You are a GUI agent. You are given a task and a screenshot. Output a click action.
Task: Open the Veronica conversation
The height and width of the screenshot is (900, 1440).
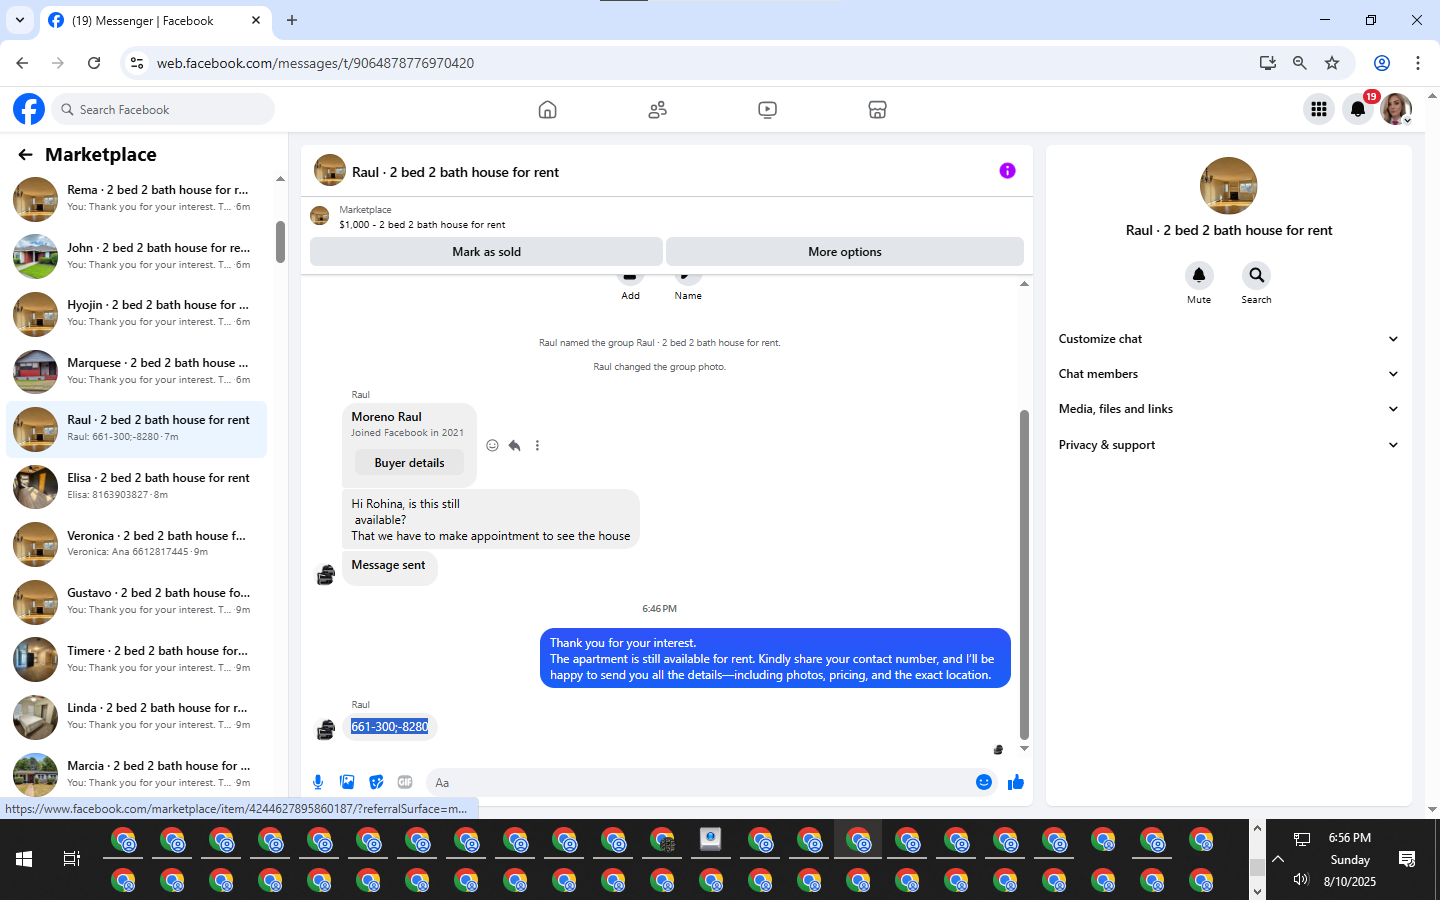pyautogui.click(x=137, y=545)
